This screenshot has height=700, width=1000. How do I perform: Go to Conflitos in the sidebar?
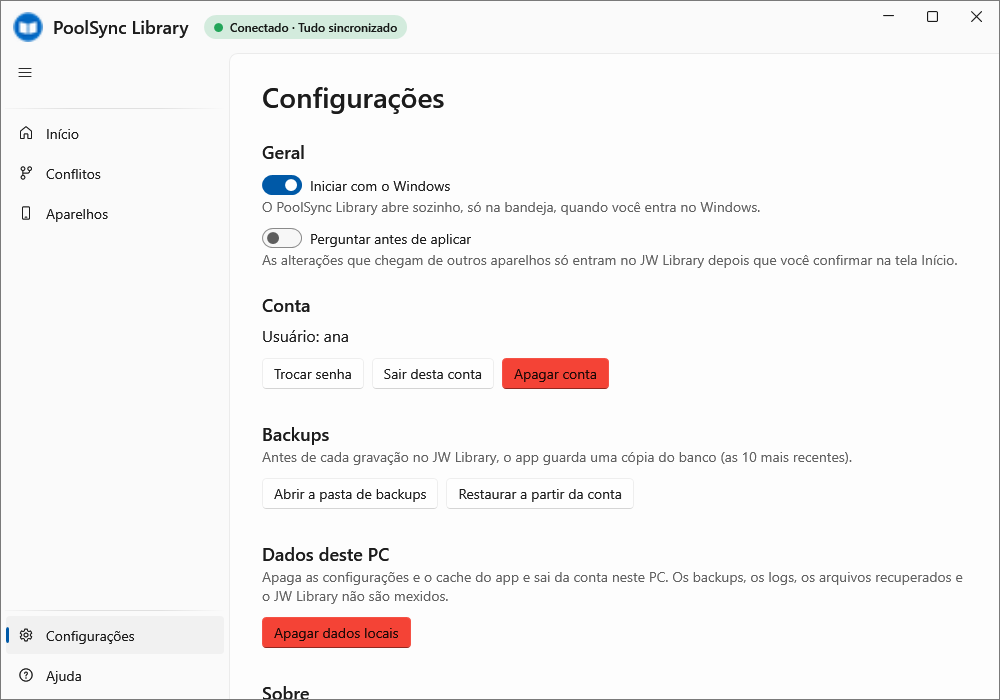point(115,174)
